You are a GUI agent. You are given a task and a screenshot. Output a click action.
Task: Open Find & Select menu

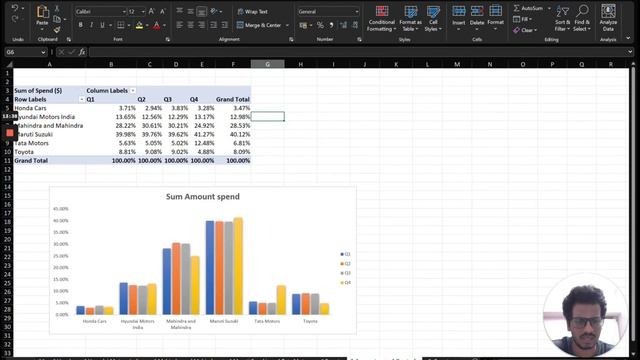point(582,18)
